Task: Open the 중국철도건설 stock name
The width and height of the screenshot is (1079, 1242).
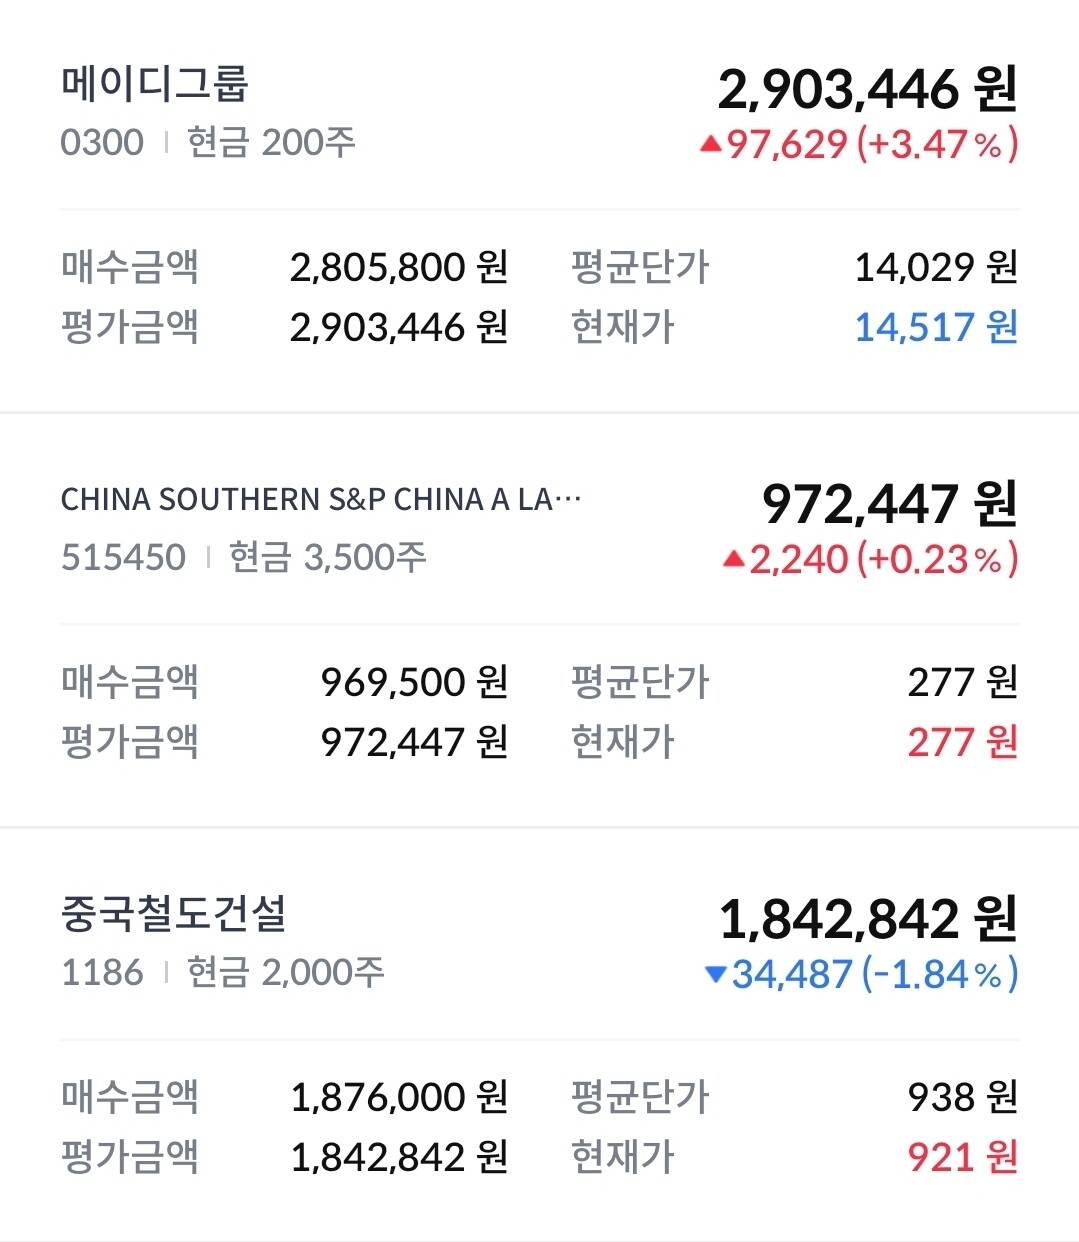Action: click(x=174, y=914)
